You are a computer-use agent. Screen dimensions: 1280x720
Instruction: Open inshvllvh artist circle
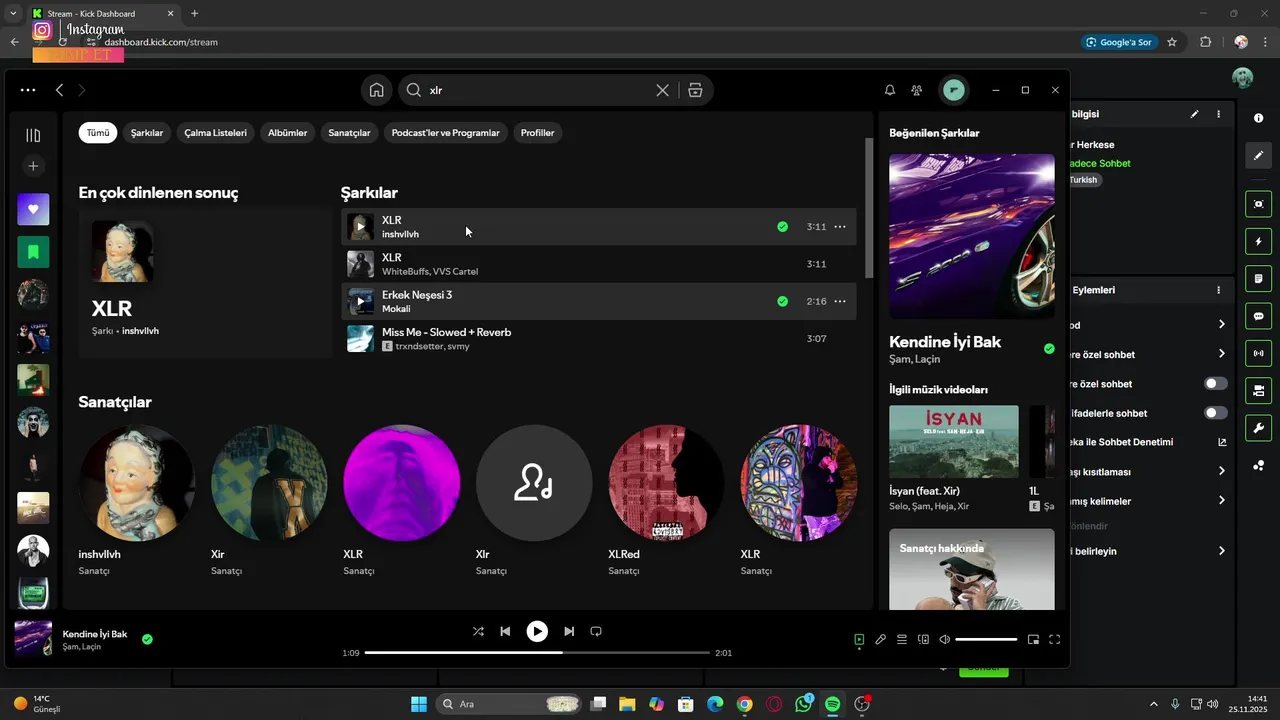click(x=137, y=483)
